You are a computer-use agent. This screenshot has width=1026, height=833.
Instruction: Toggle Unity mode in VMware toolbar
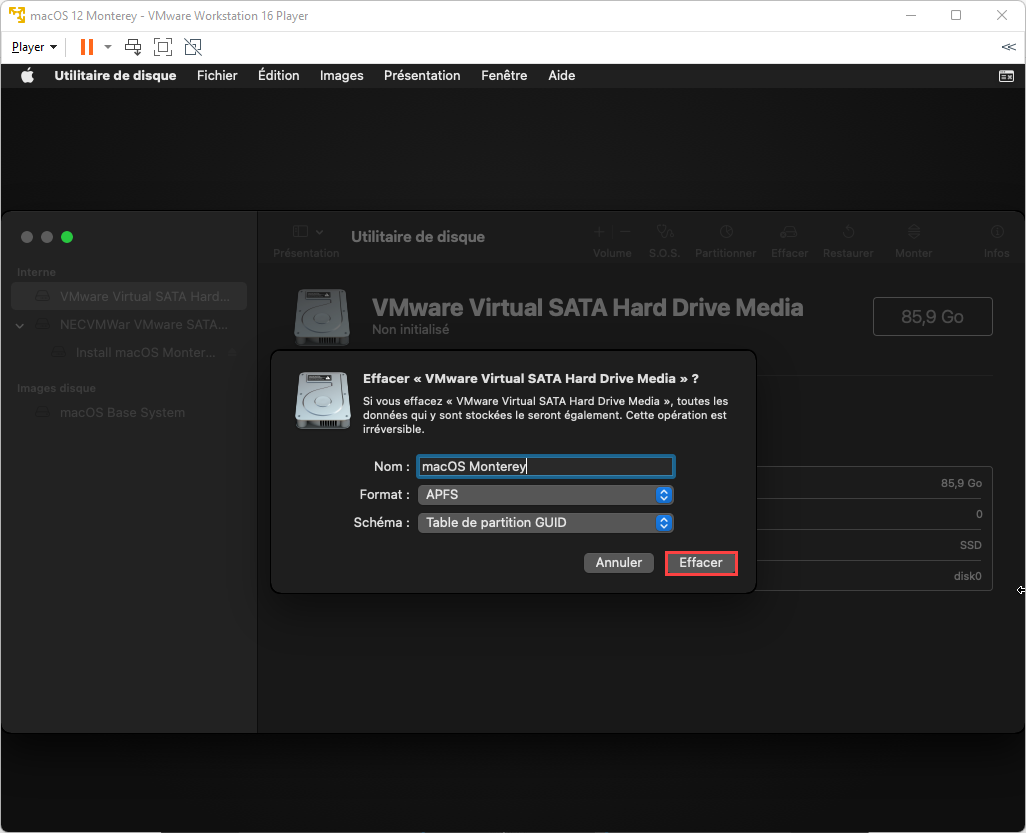click(193, 47)
